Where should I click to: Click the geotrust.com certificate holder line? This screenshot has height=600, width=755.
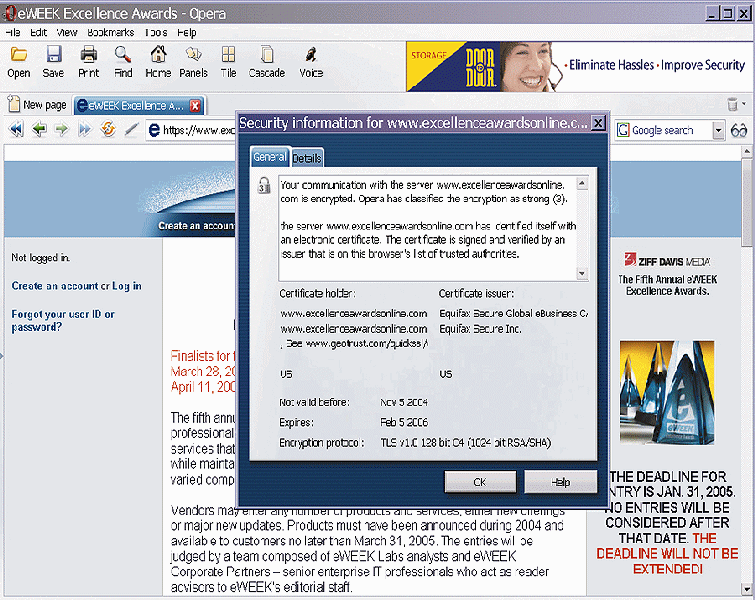(354, 343)
